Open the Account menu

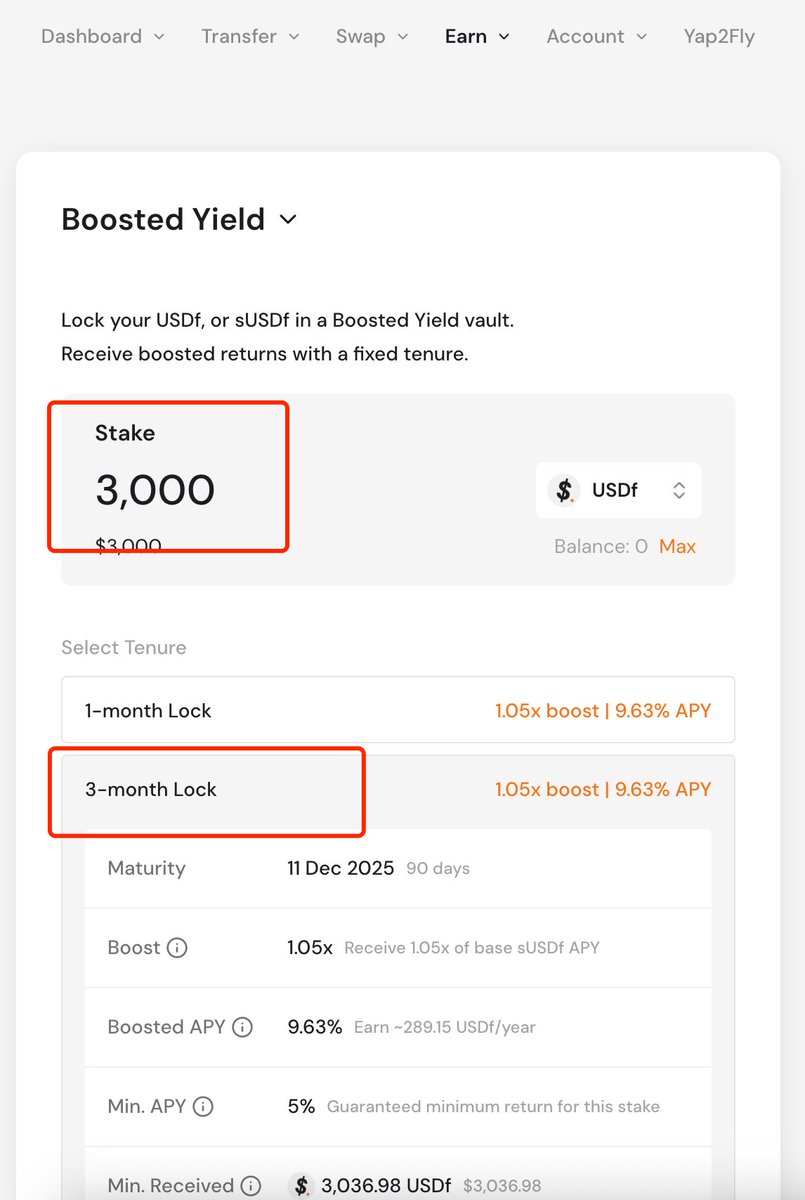(596, 37)
